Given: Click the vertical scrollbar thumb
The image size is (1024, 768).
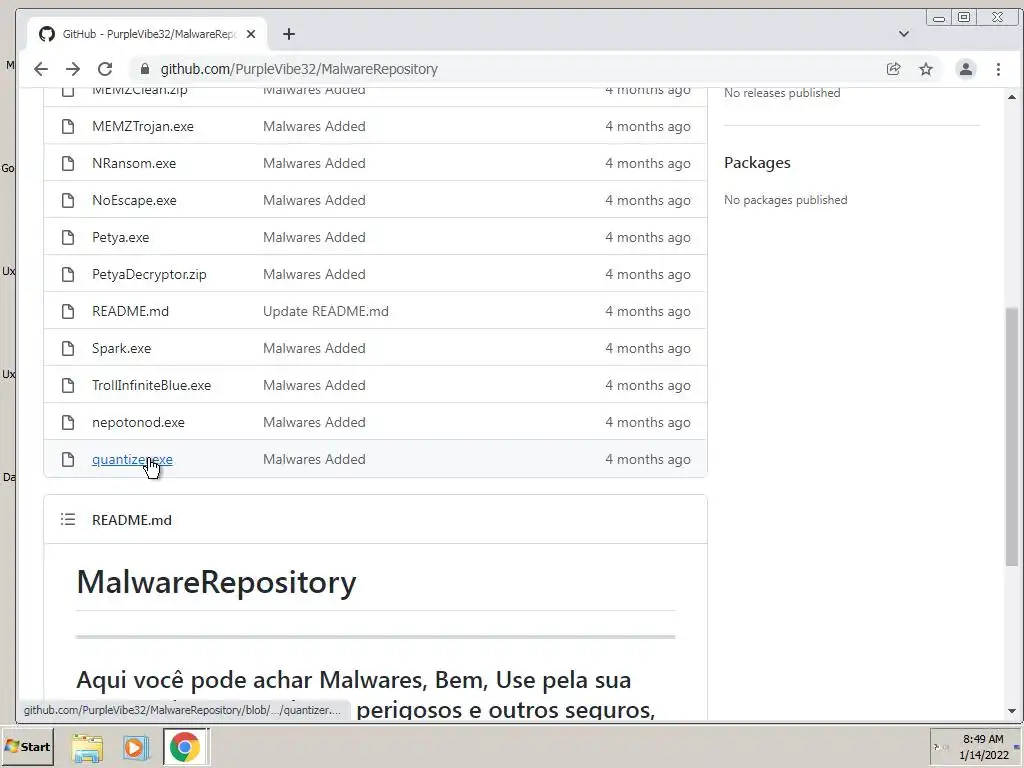Looking at the screenshot, I should pyautogui.click(x=1012, y=436).
